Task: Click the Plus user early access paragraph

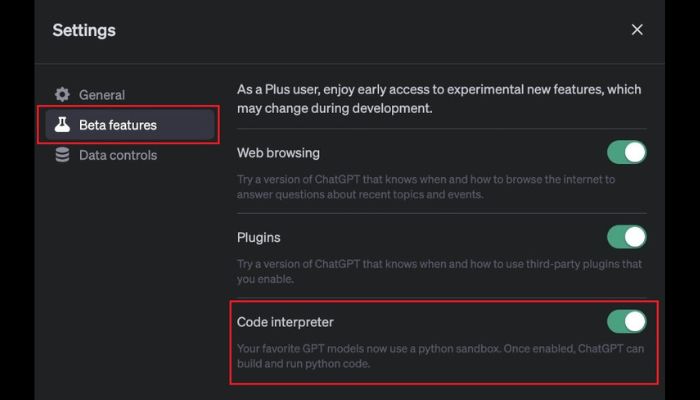Action: [438, 98]
